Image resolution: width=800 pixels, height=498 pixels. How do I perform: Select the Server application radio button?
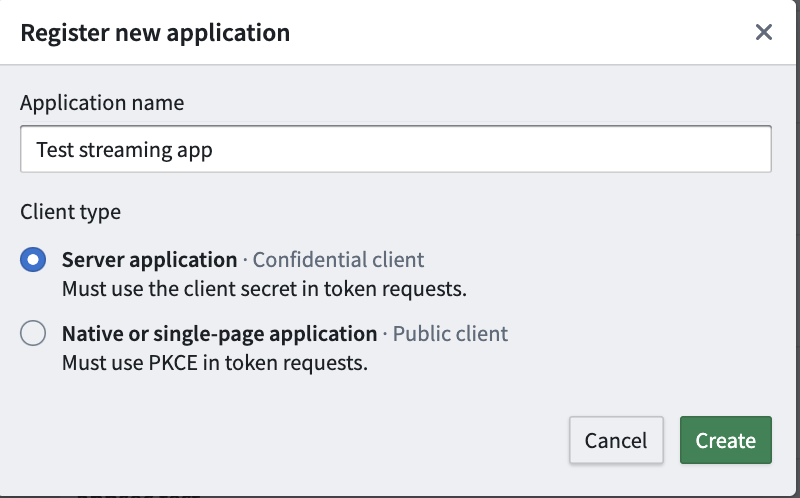[33, 260]
